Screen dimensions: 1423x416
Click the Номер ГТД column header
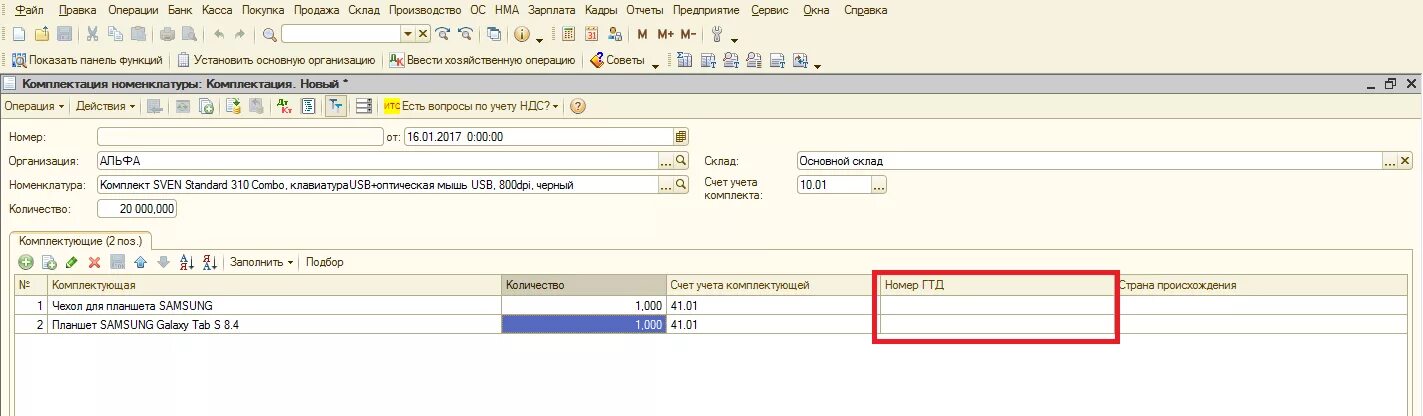point(997,285)
